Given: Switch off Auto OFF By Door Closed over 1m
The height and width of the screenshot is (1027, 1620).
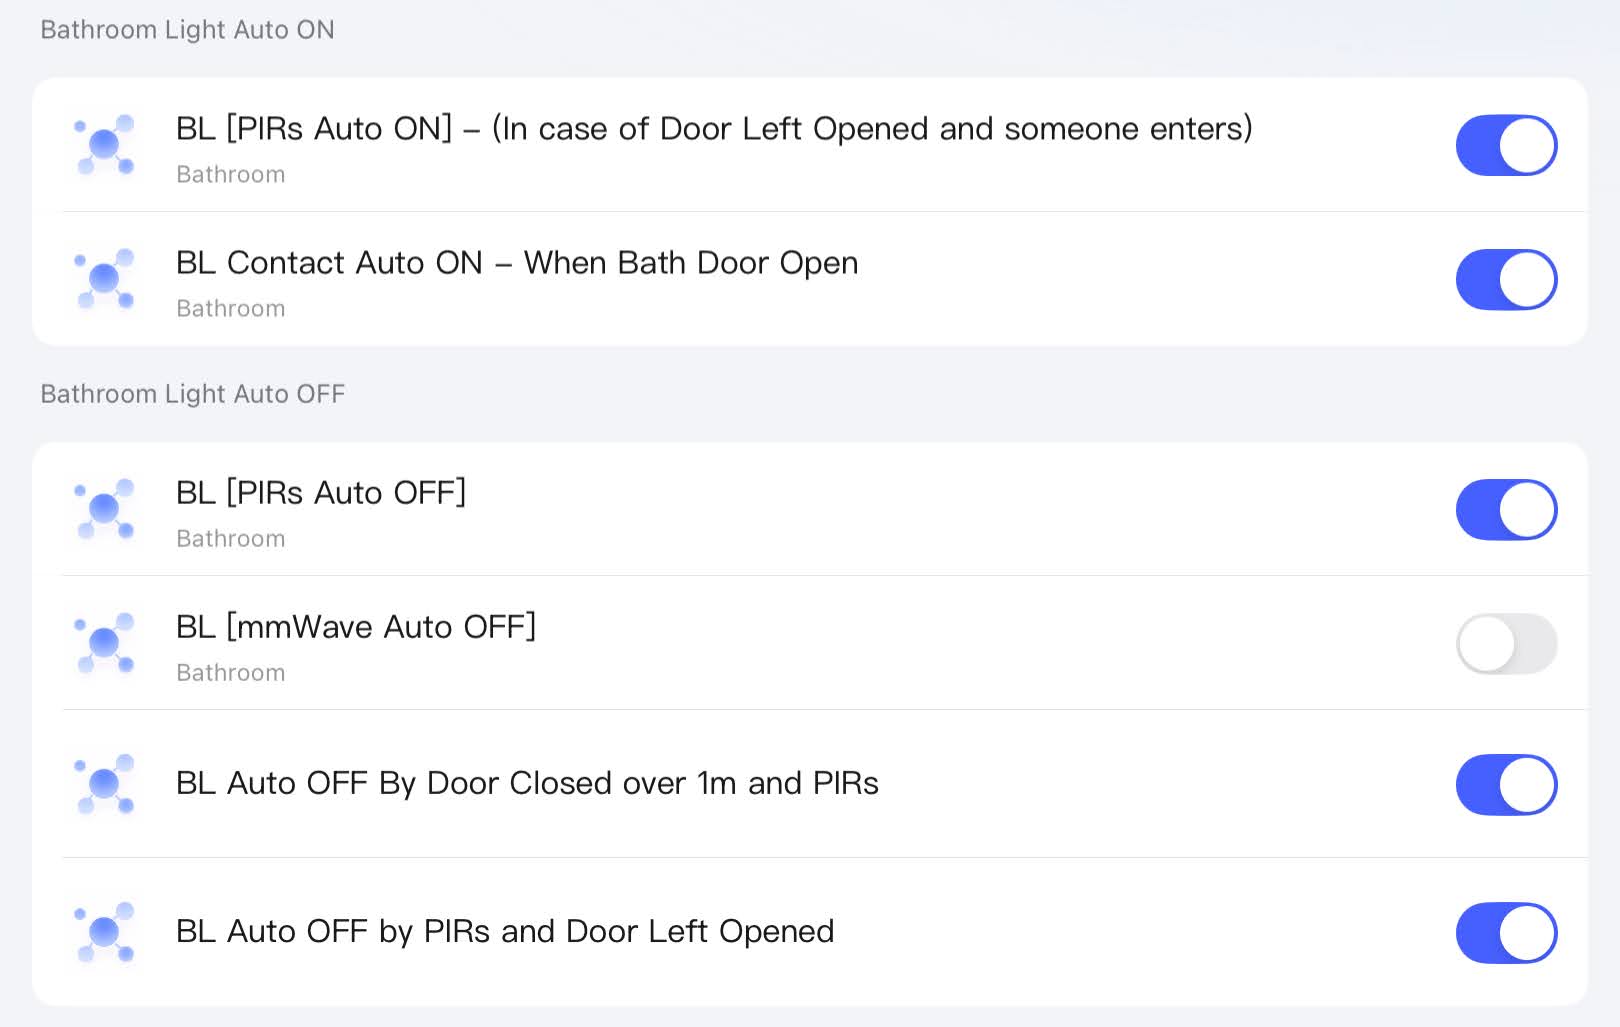Looking at the screenshot, I should tap(1505, 784).
